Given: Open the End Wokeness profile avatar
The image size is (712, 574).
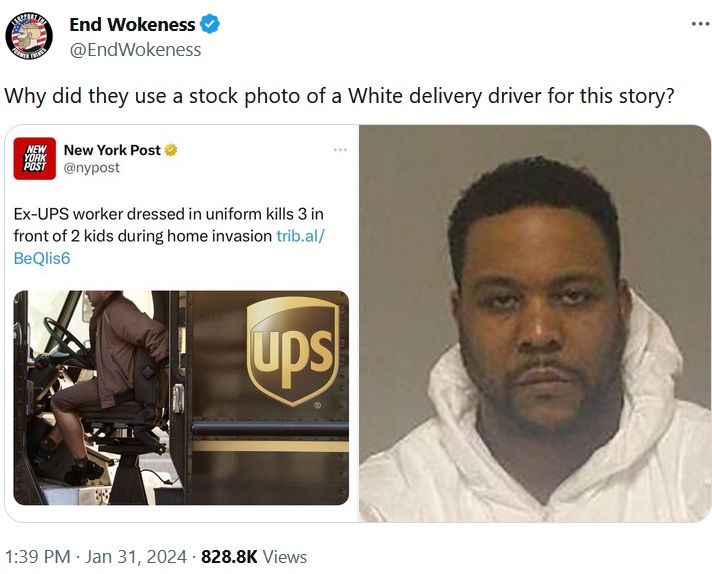Looking at the screenshot, I should point(29,35).
